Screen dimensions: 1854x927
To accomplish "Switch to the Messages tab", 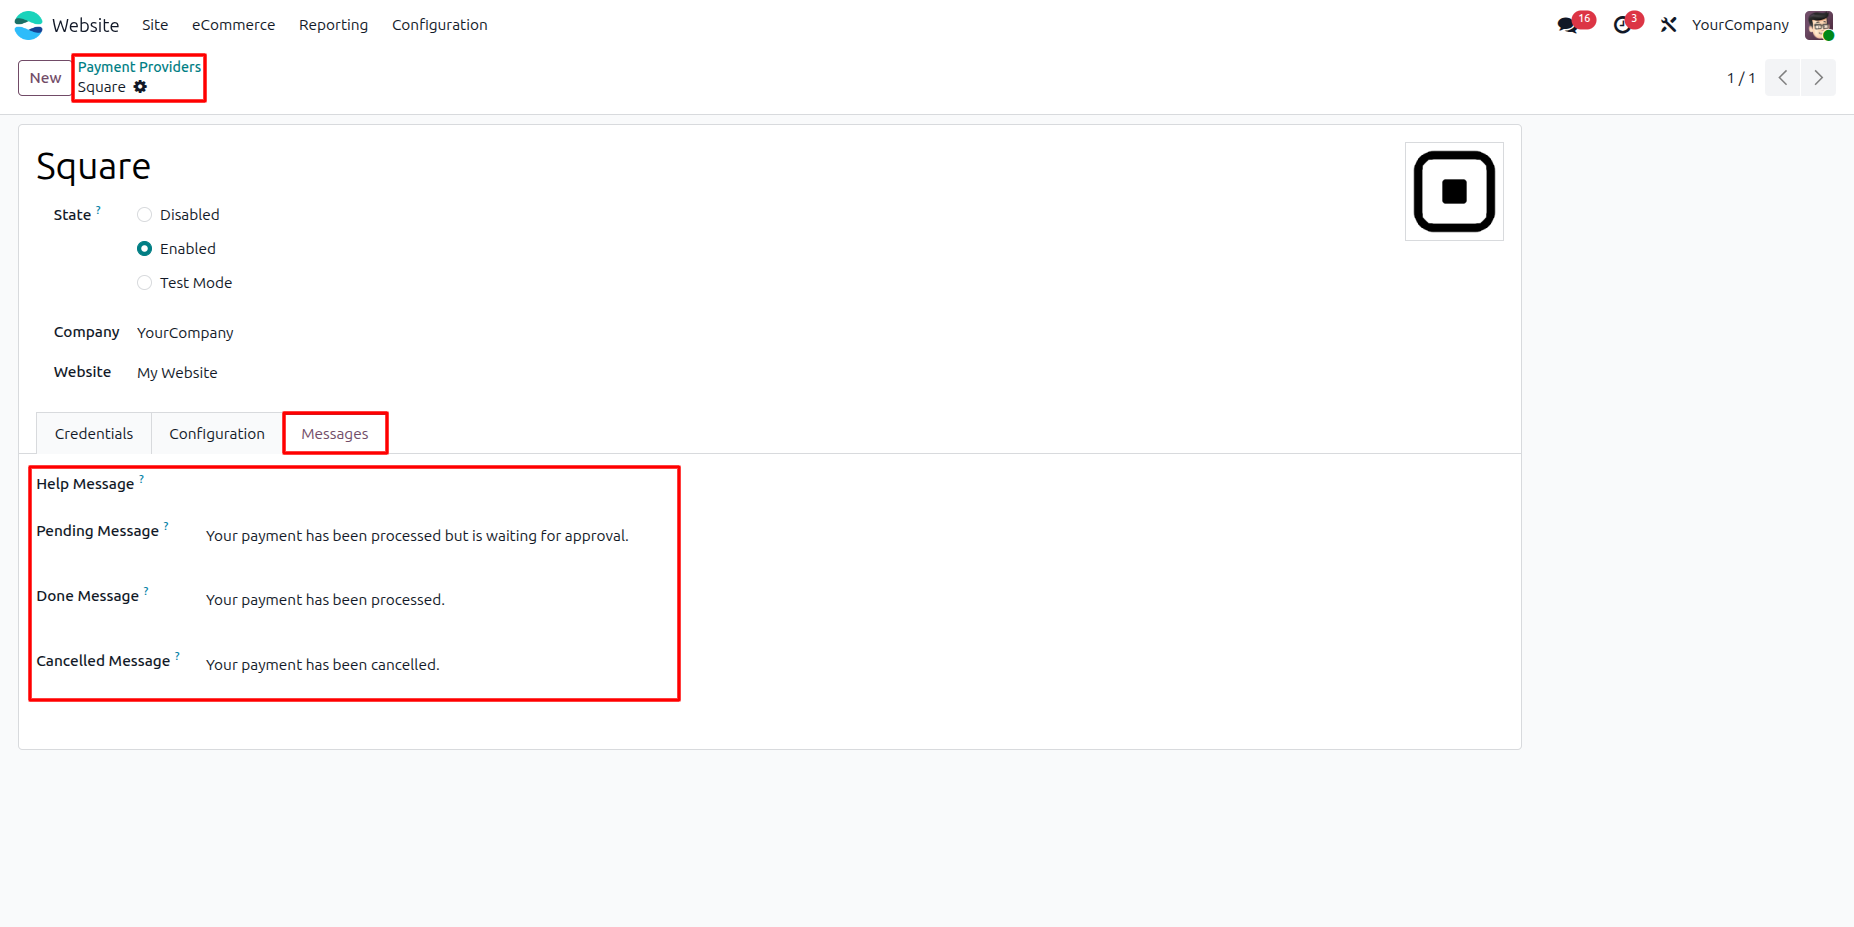I will pyautogui.click(x=335, y=434).
